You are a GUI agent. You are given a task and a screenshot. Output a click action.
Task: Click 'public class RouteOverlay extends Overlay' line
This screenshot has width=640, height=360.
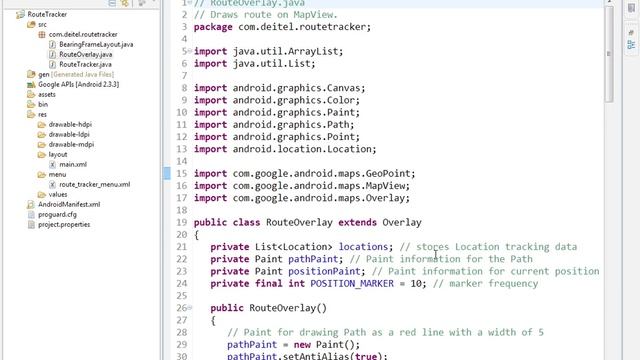307,222
